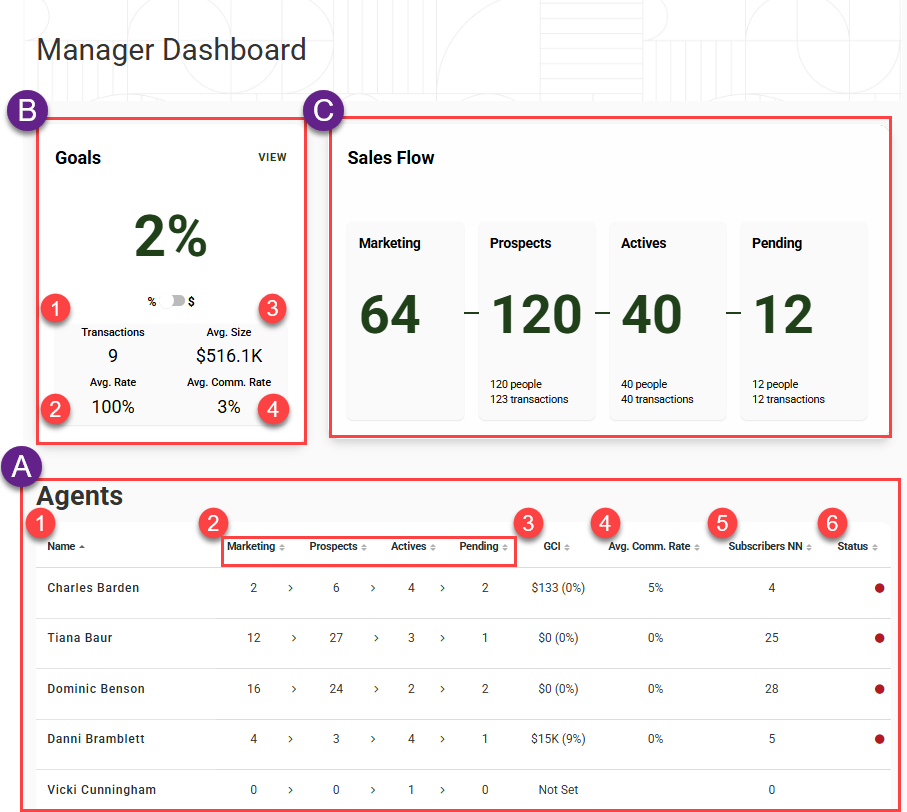Sort agents by Avg. Comm. Rate column

pyautogui.click(x=654, y=546)
